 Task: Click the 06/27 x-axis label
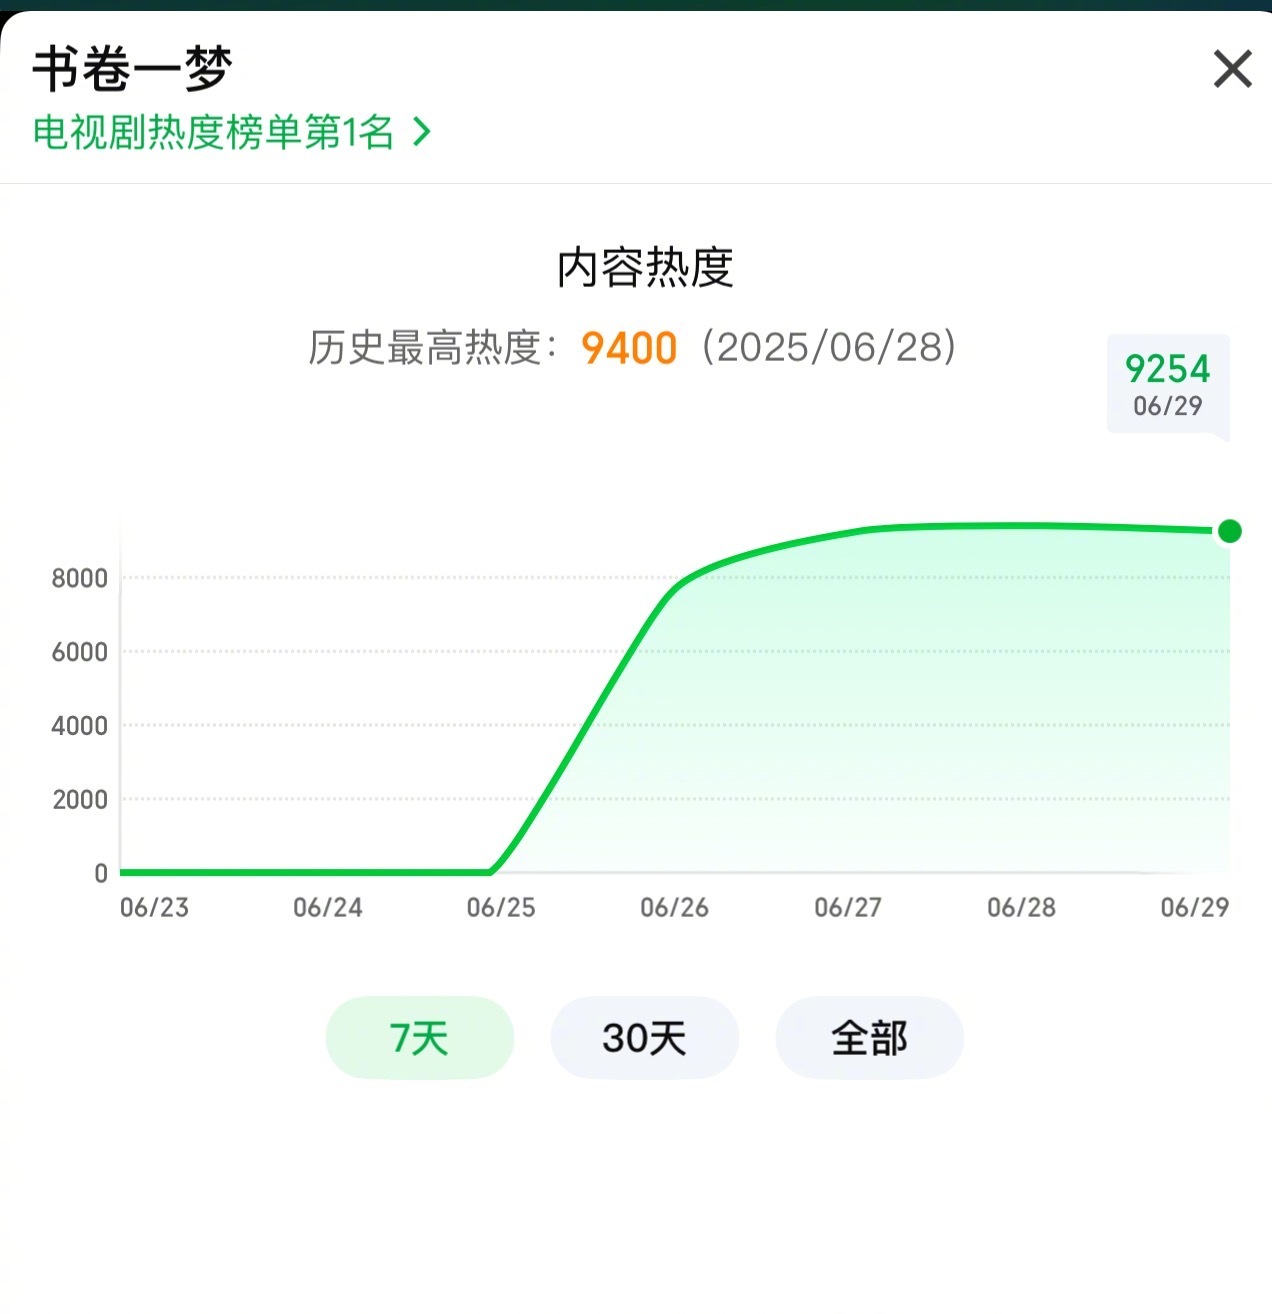[848, 908]
